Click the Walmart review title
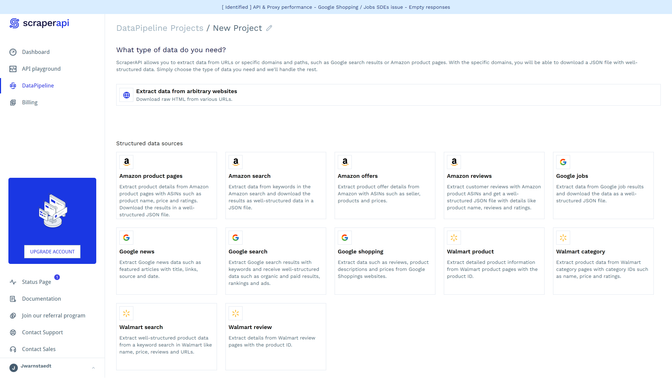Image resolution: width=672 pixels, height=378 pixels. click(x=250, y=327)
